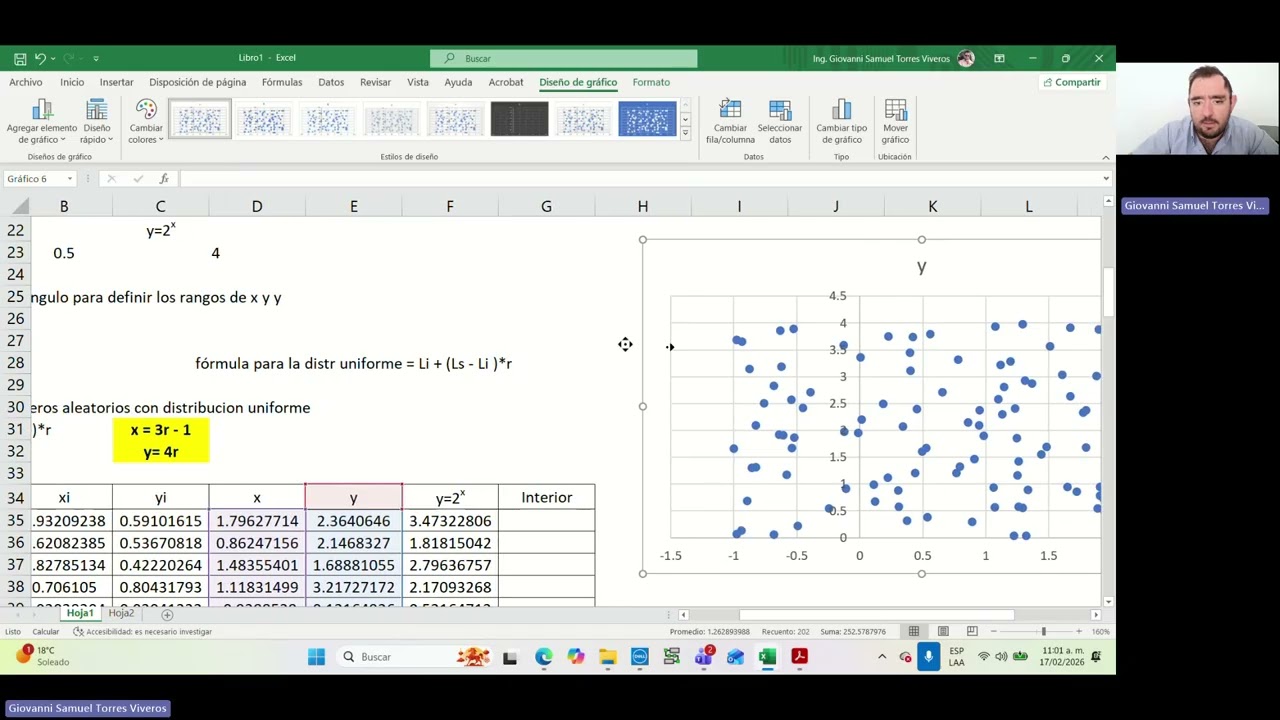The width and height of the screenshot is (1280, 720).
Task: Switch to the Insertar tab
Action: point(116,82)
